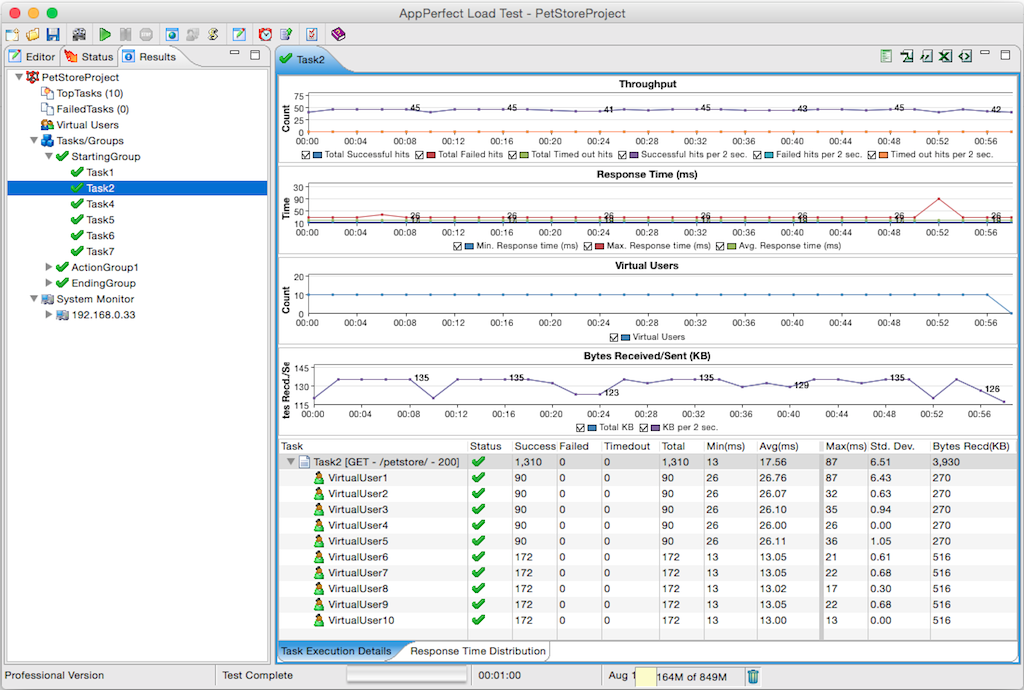Click the Record camera icon

pos(79,35)
